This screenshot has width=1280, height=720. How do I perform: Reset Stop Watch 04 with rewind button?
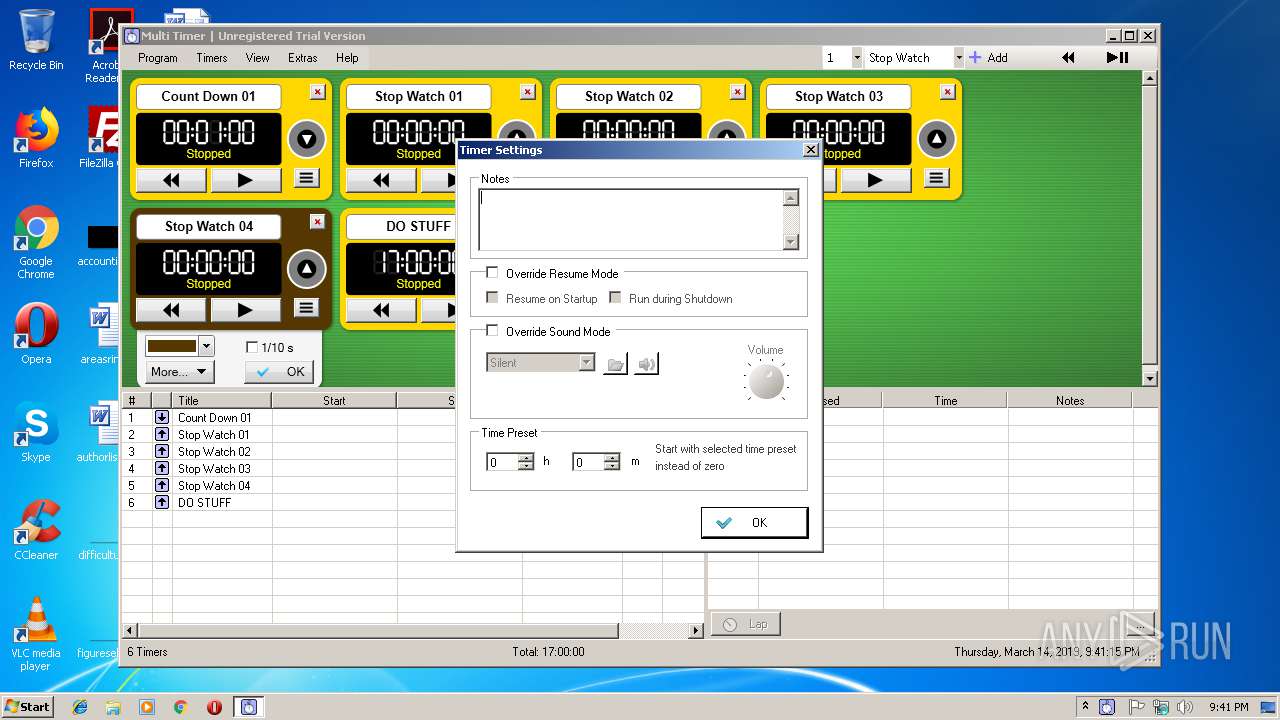pos(171,310)
